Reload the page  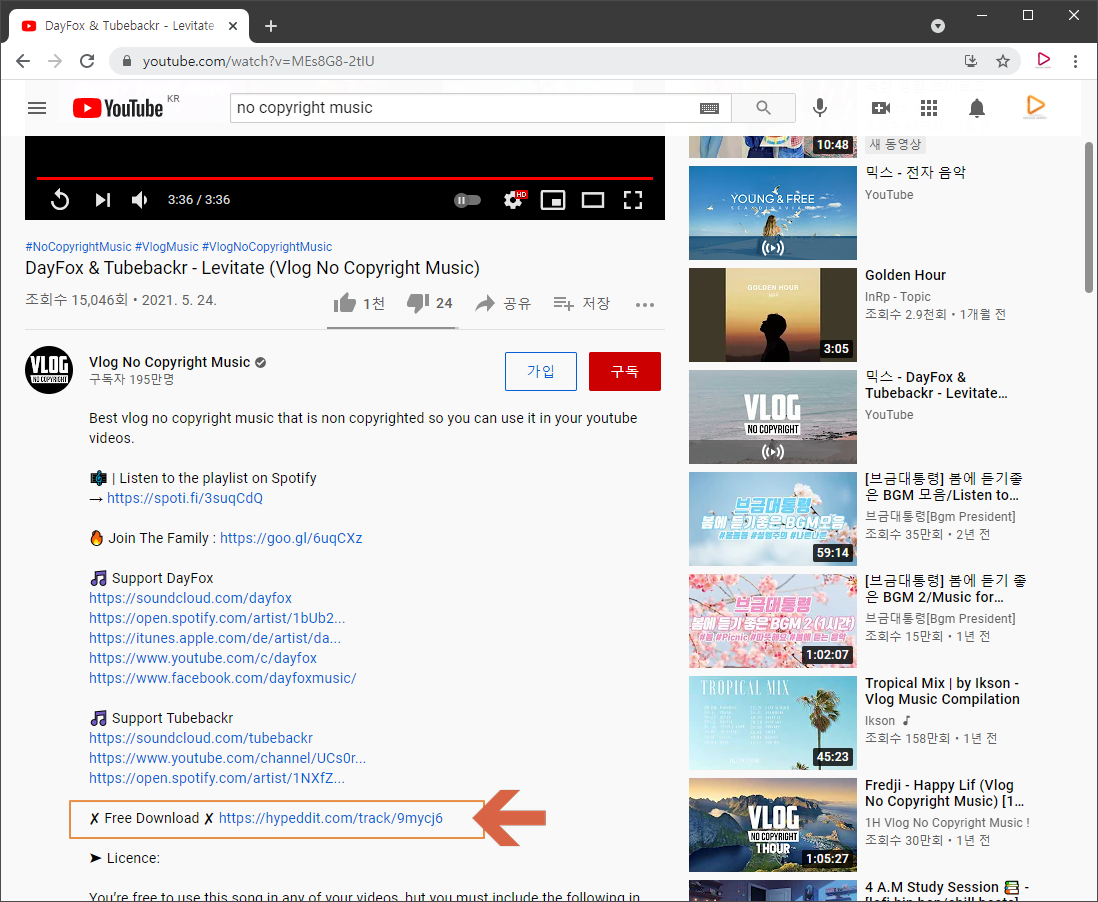pyautogui.click(x=87, y=61)
